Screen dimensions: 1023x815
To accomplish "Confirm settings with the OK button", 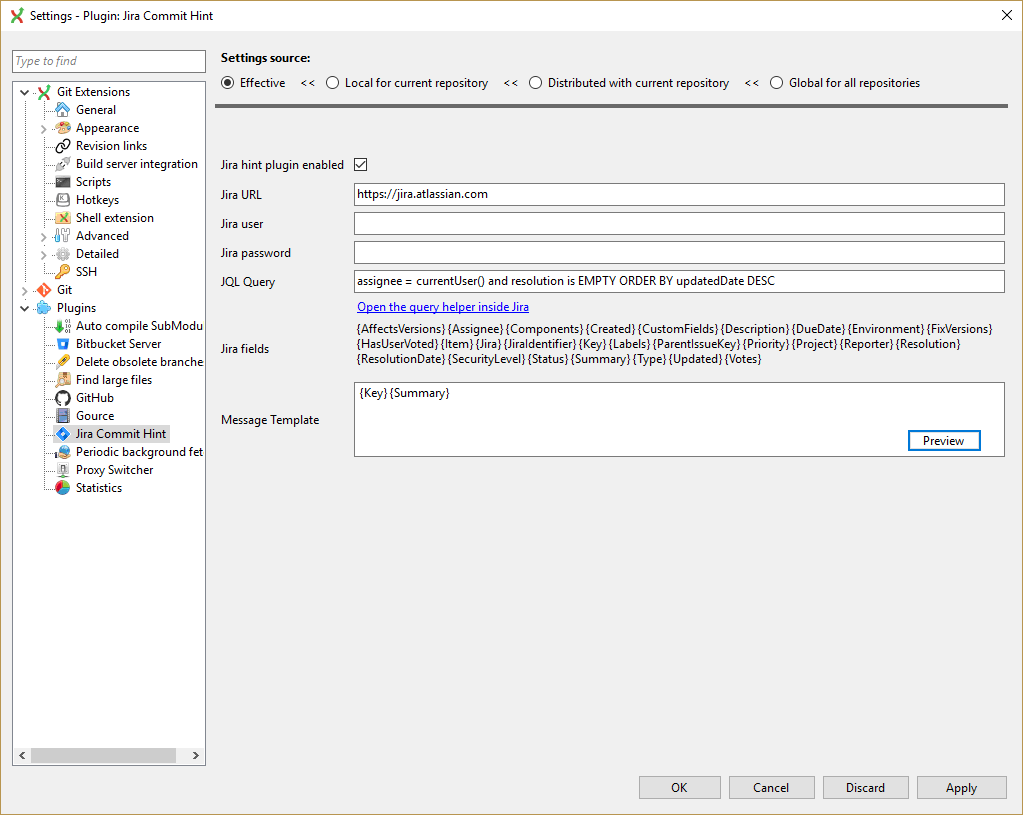I will (680, 788).
